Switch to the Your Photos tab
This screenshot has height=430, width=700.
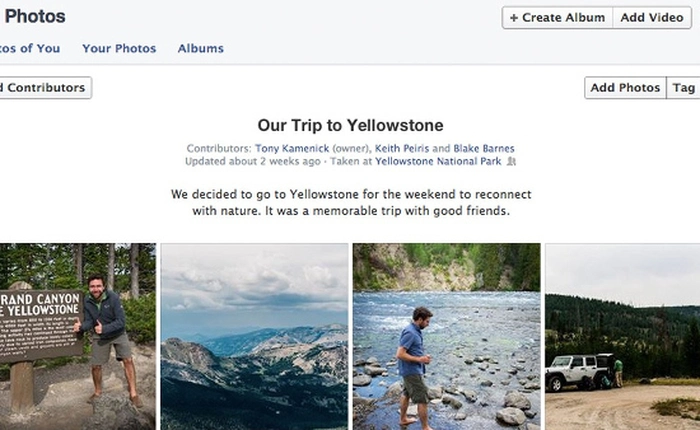point(119,48)
